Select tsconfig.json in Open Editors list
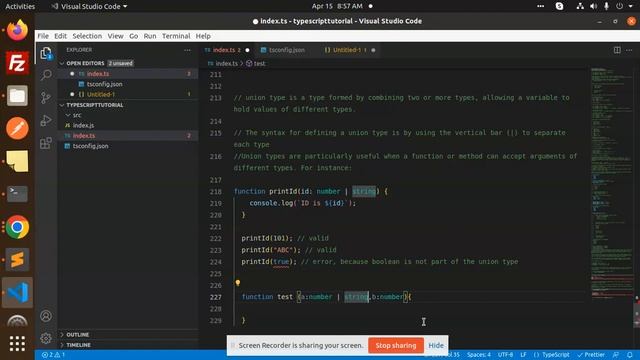 click(129, 84)
